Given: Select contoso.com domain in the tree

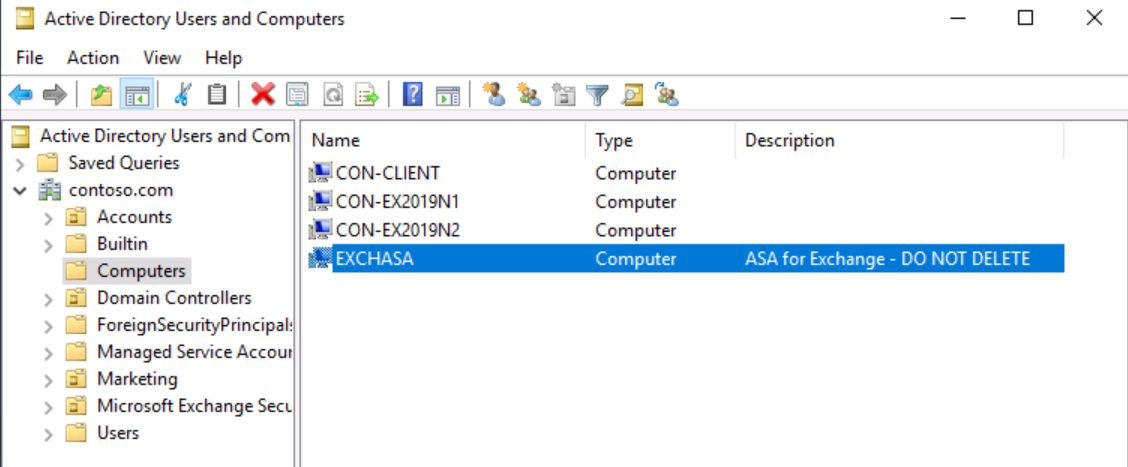Looking at the screenshot, I should coord(121,190).
